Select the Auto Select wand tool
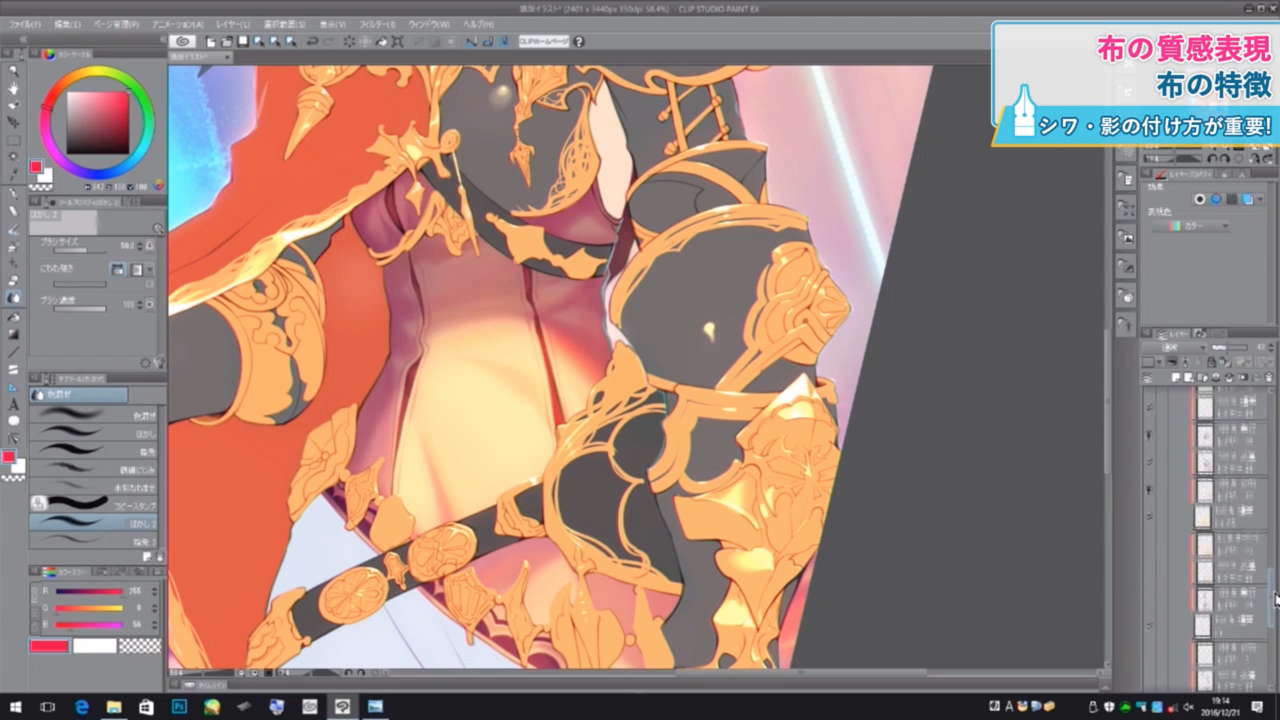The width and height of the screenshot is (1280, 720). (13, 157)
